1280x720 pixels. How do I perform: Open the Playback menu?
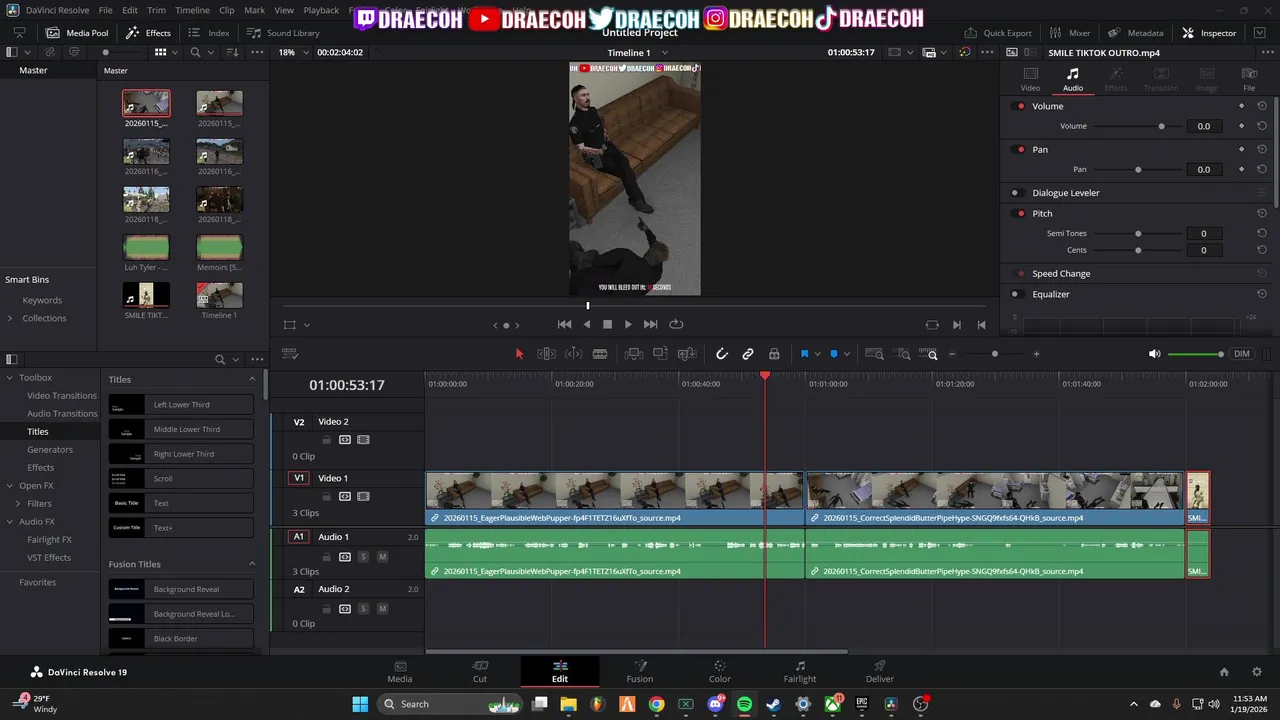click(x=321, y=10)
